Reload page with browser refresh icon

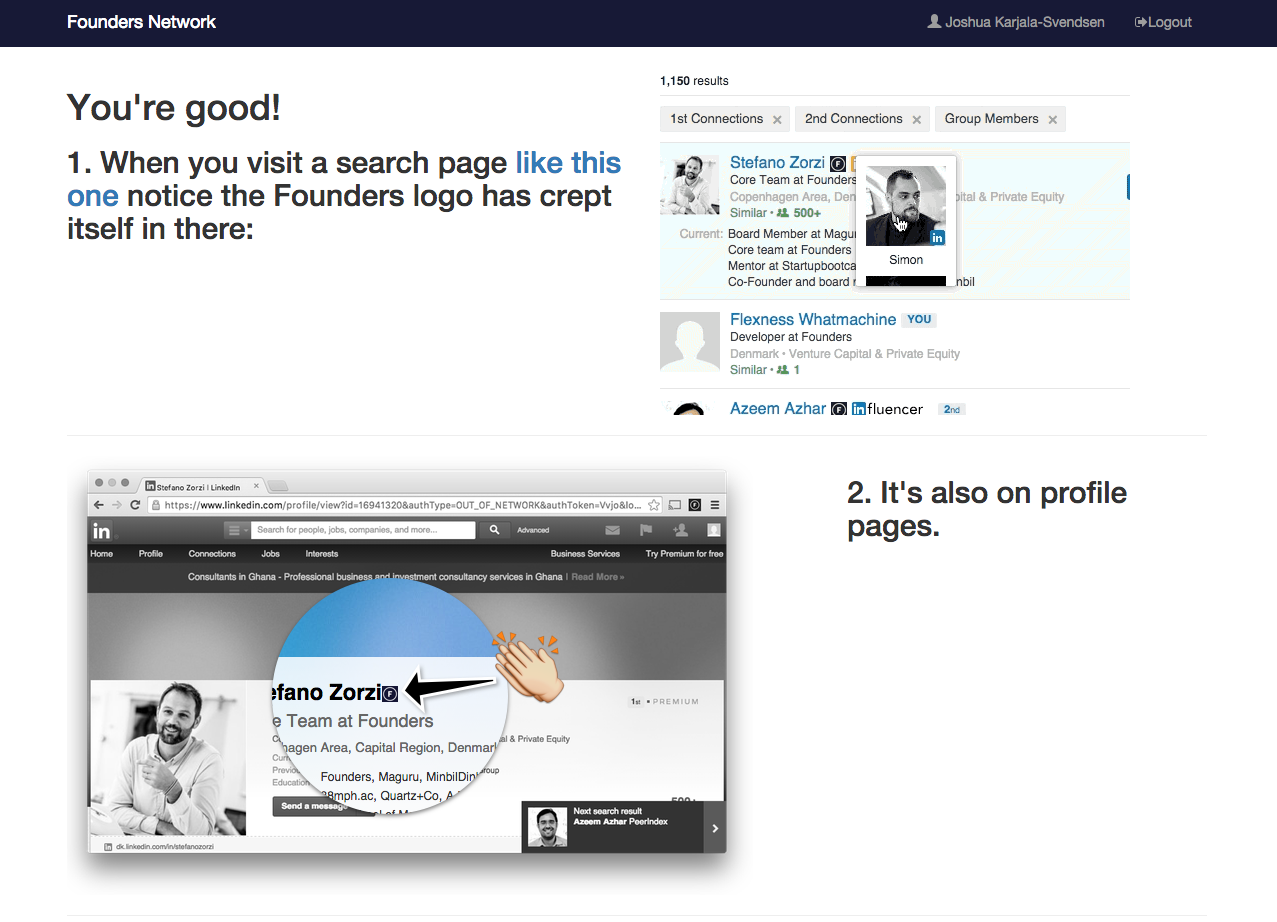135,505
